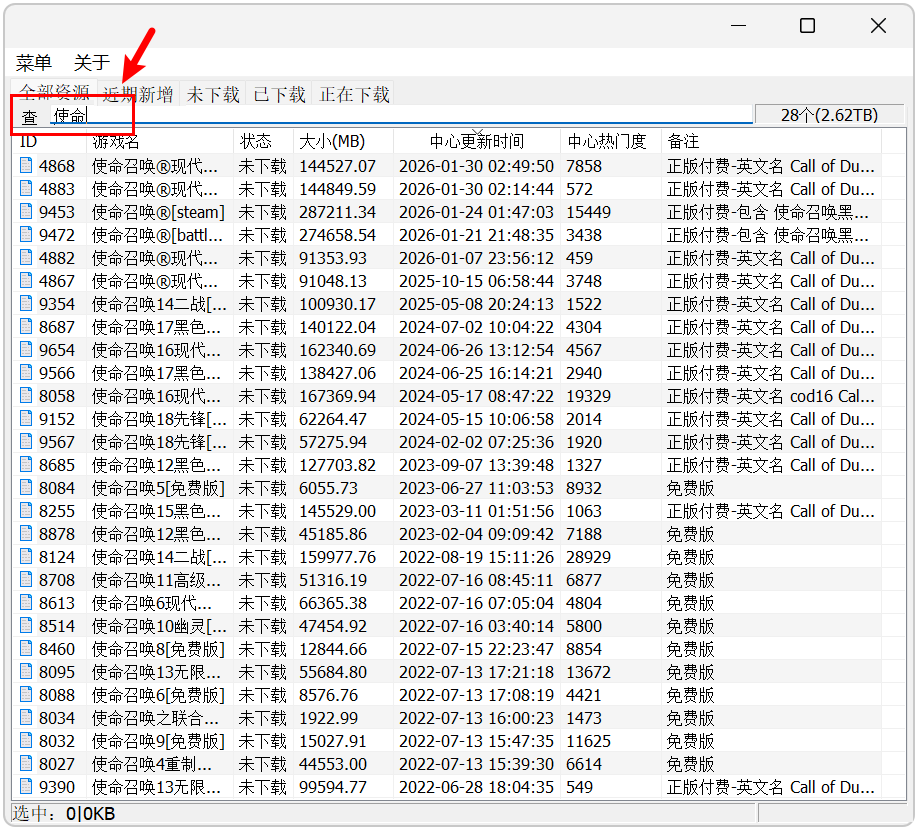Click the file icon for ID 4882
Screen dimensions: 916x829
26,258
